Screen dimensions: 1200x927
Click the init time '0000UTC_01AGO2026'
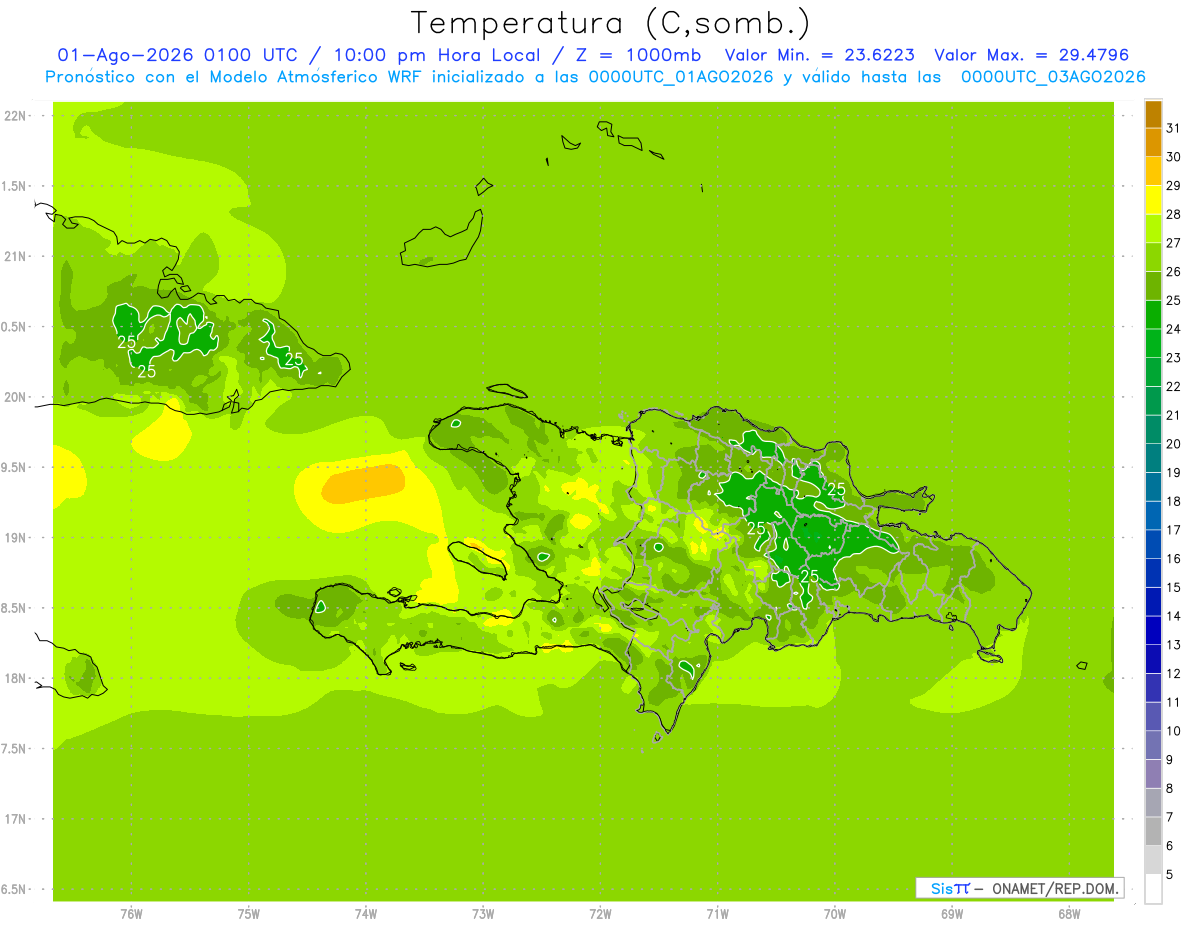[x=681, y=77]
